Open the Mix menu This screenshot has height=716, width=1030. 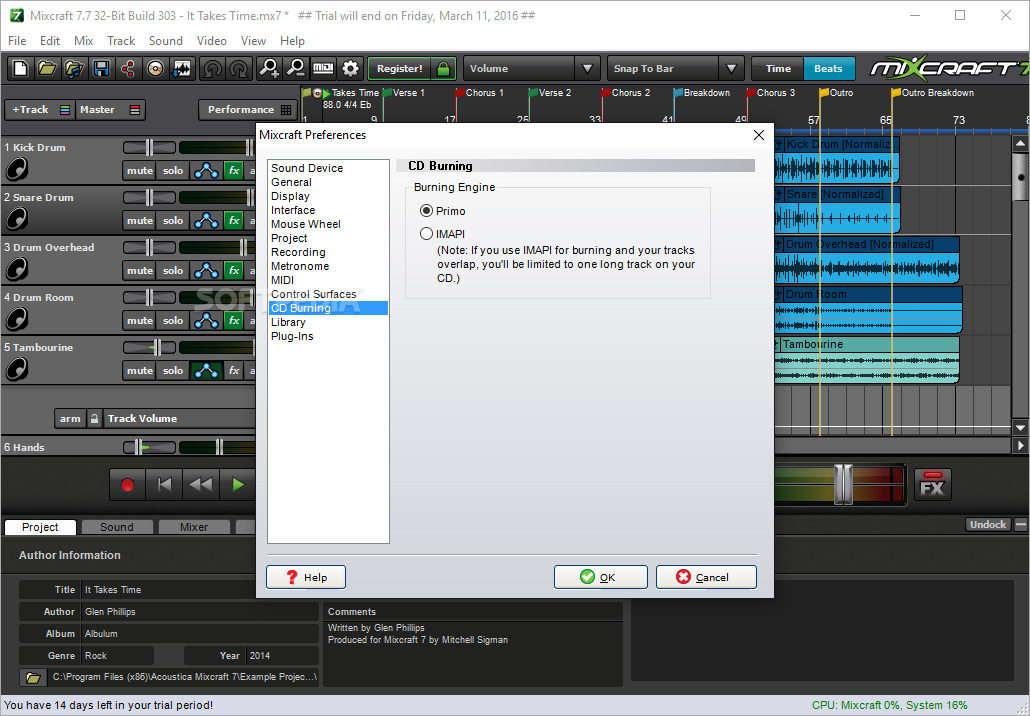coord(83,41)
